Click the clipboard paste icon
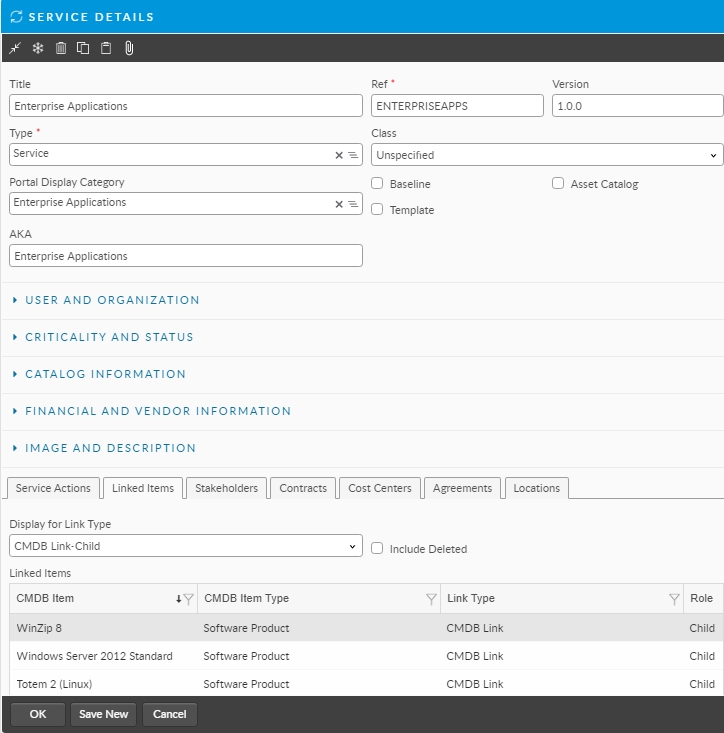Viewport: 724px width, 733px height. click(106, 48)
